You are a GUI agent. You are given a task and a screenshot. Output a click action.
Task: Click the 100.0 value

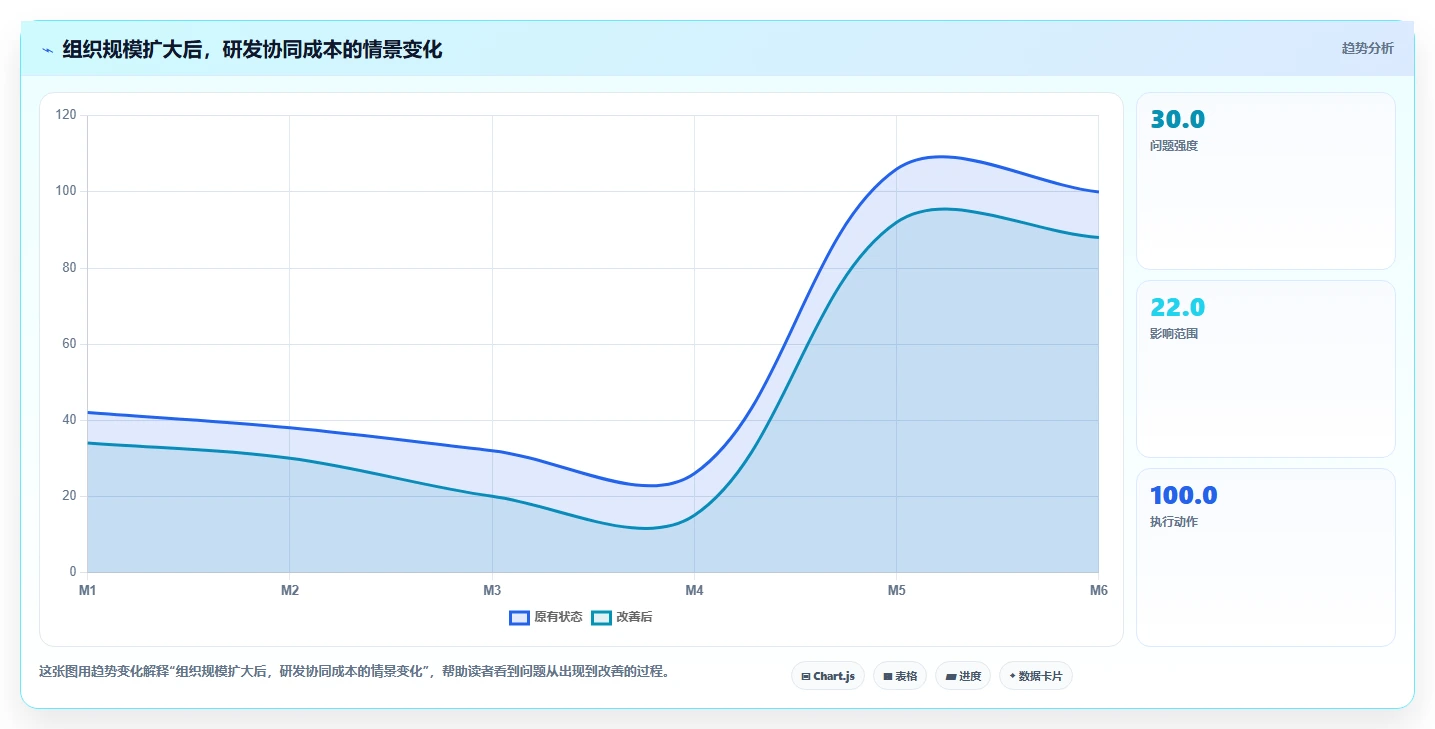1184,496
